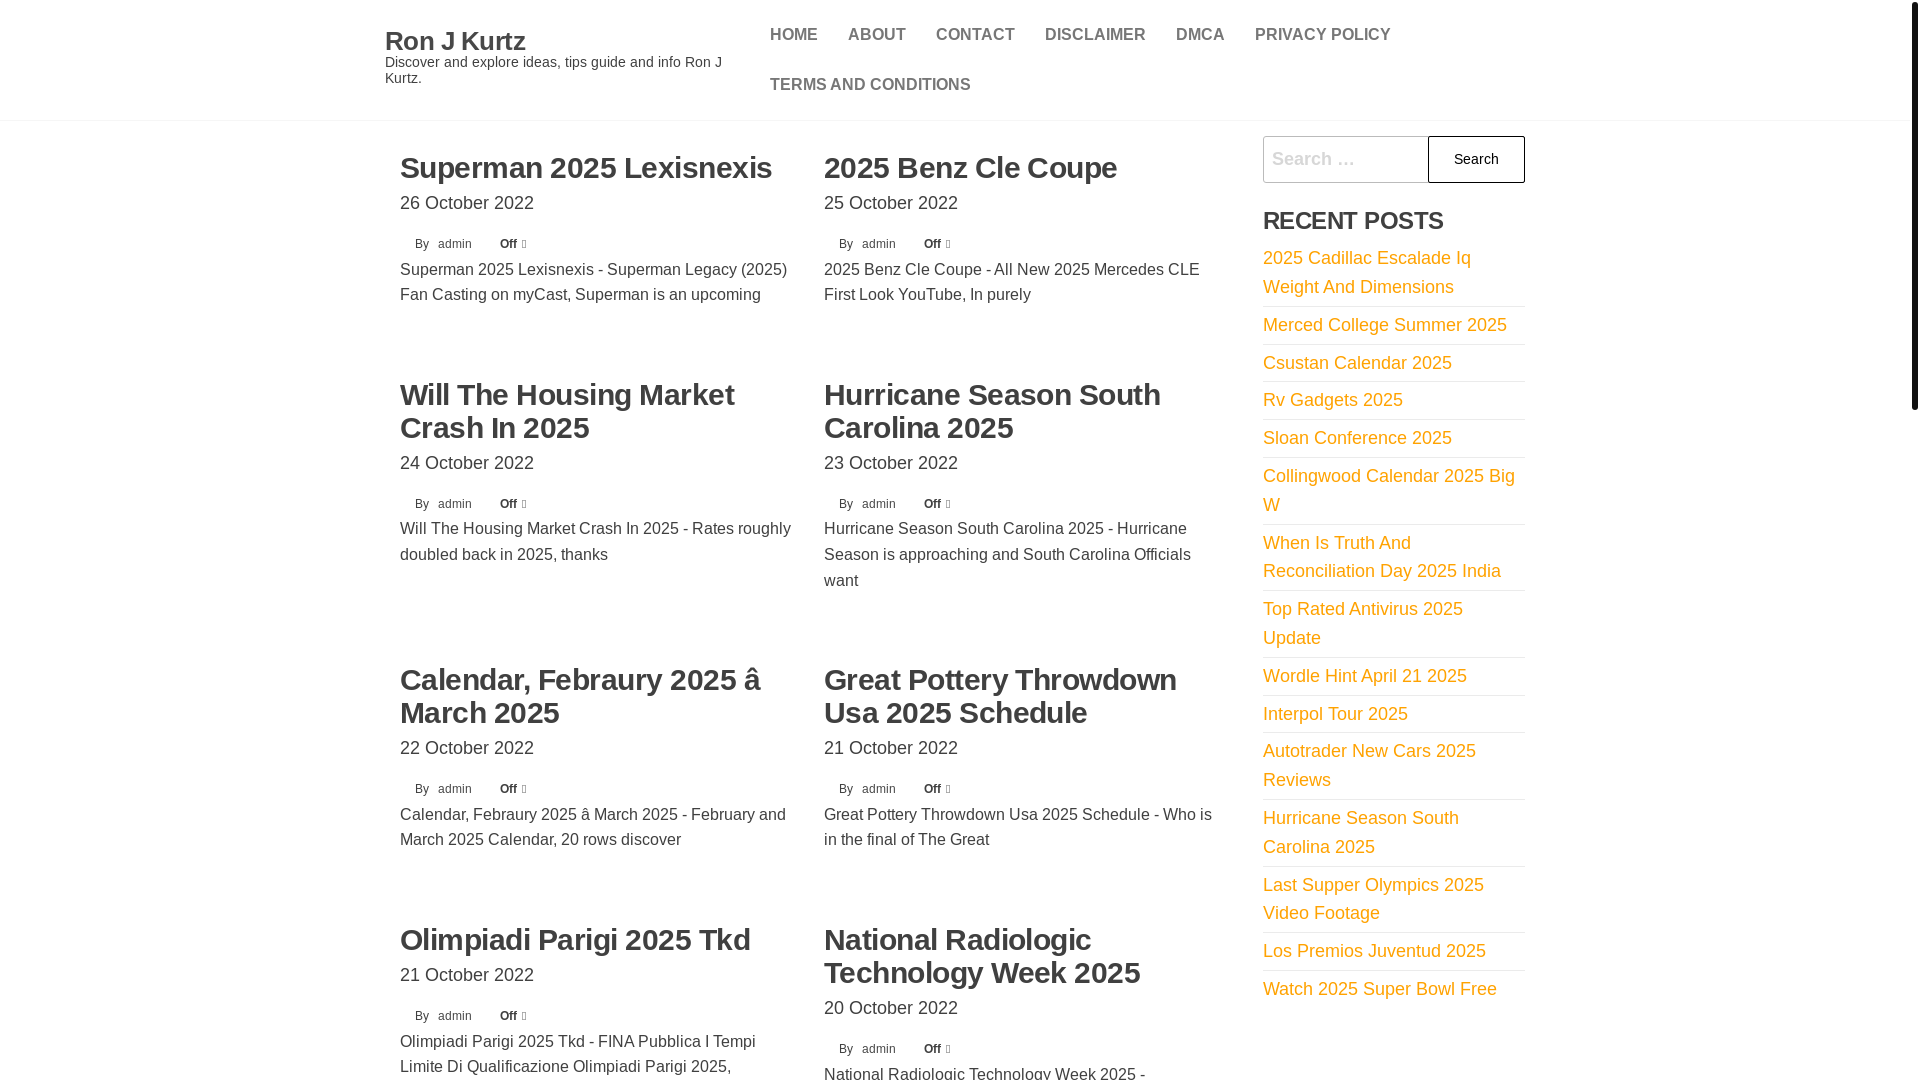
Task: Open the Home menu item
Action: 793,35
